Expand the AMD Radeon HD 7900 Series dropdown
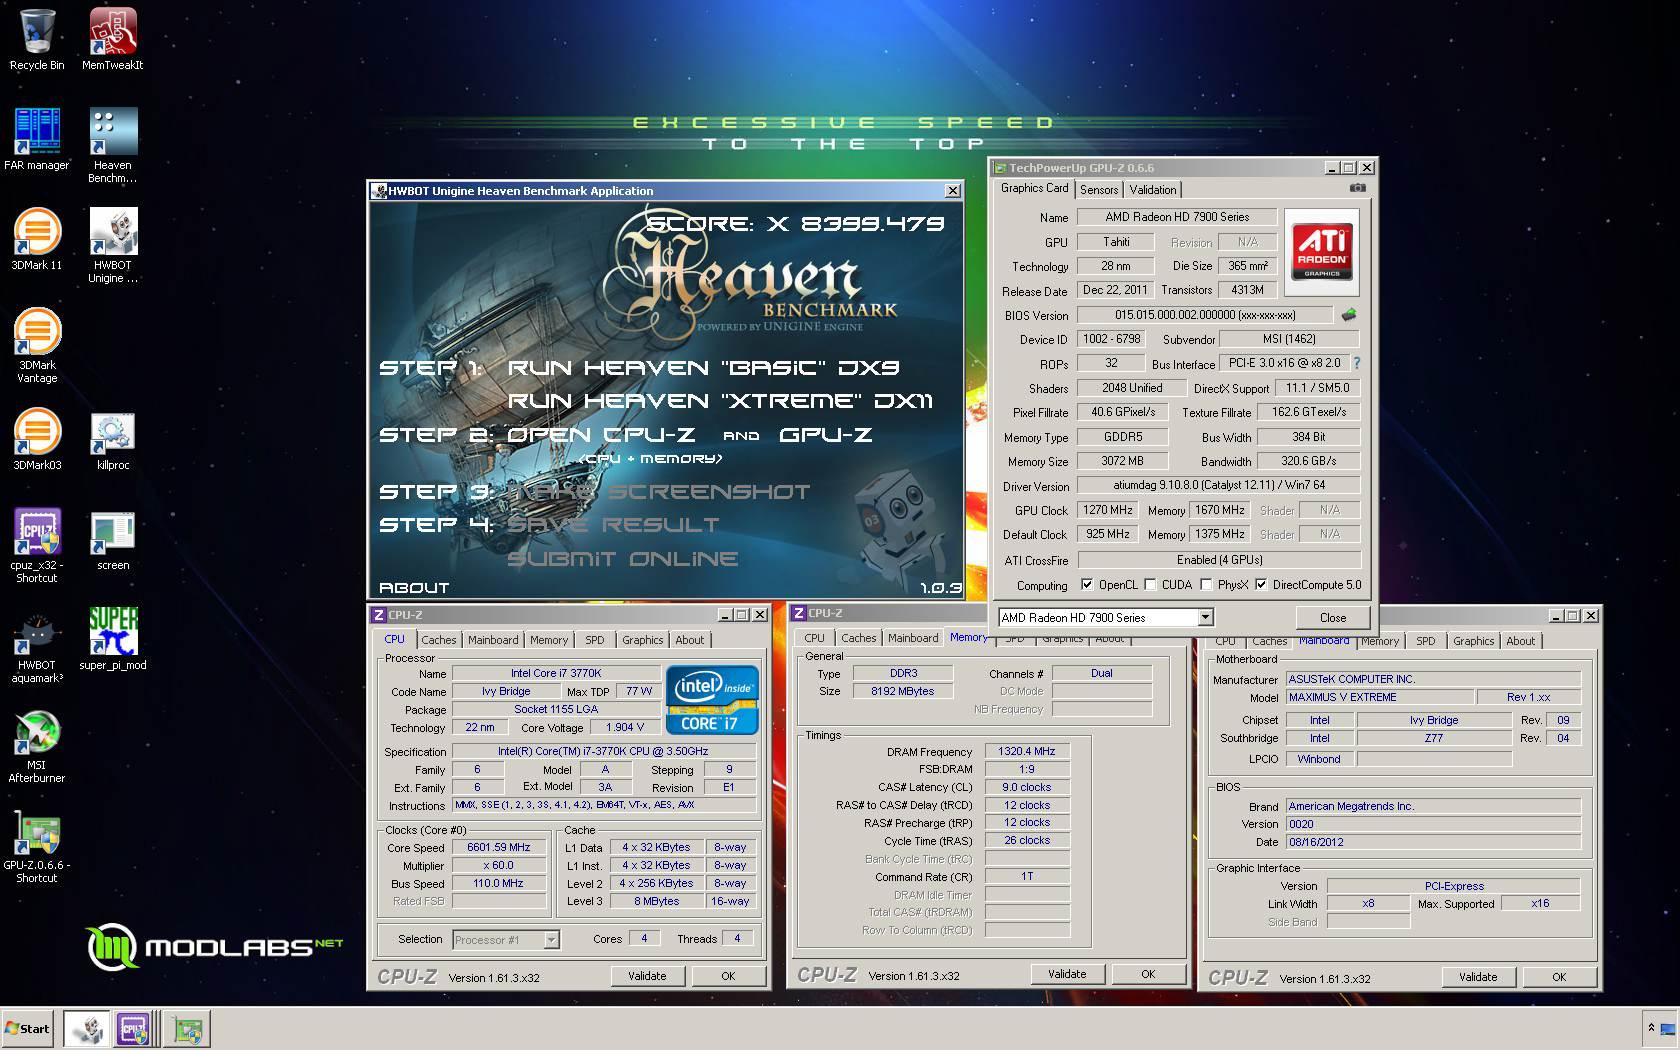This screenshot has width=1680, height=1050. tap(1205, 618)
